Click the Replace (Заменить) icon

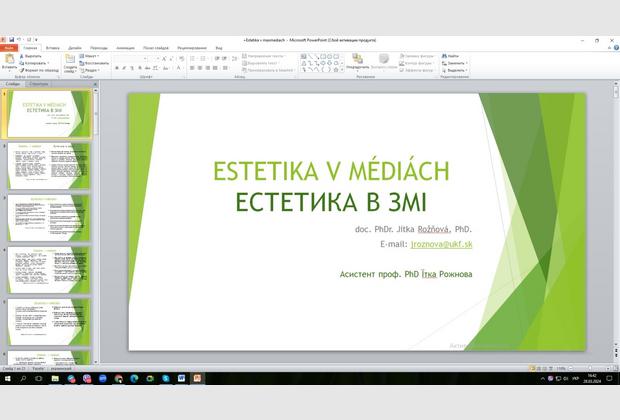[442, 63]
